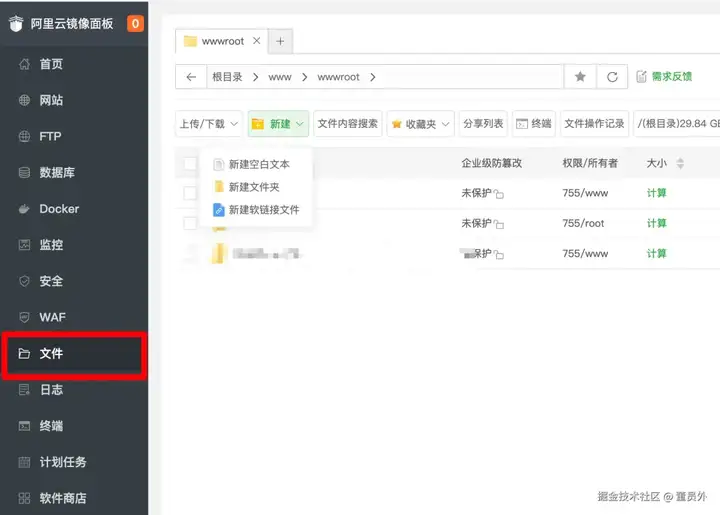Screen dimensions: 720x515
Task: Expand the 上传/下载 dropdown
Action: point(208,123)
